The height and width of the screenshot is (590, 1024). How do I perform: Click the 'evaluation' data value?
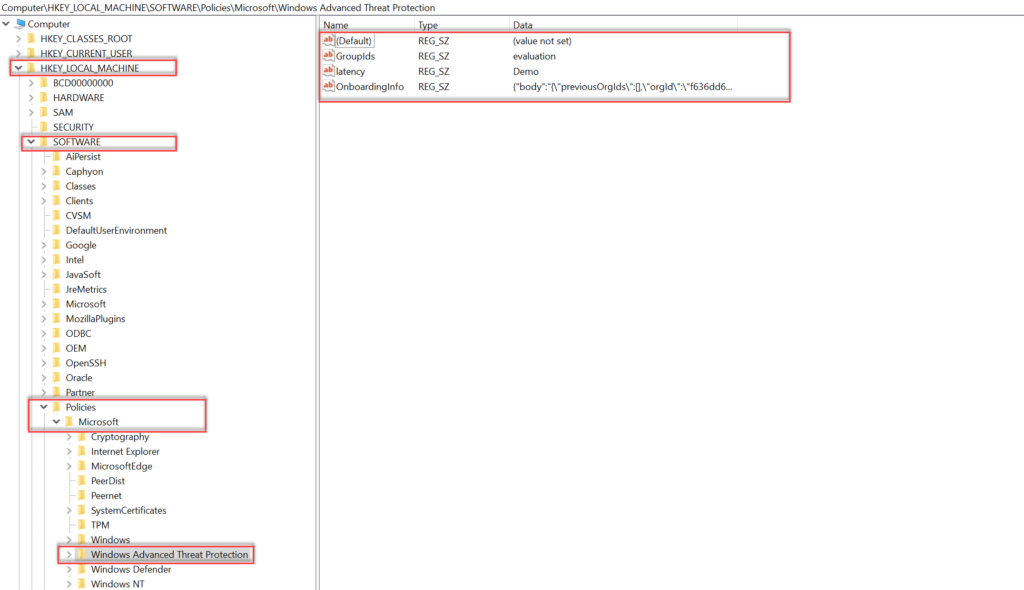coord(534,56)
